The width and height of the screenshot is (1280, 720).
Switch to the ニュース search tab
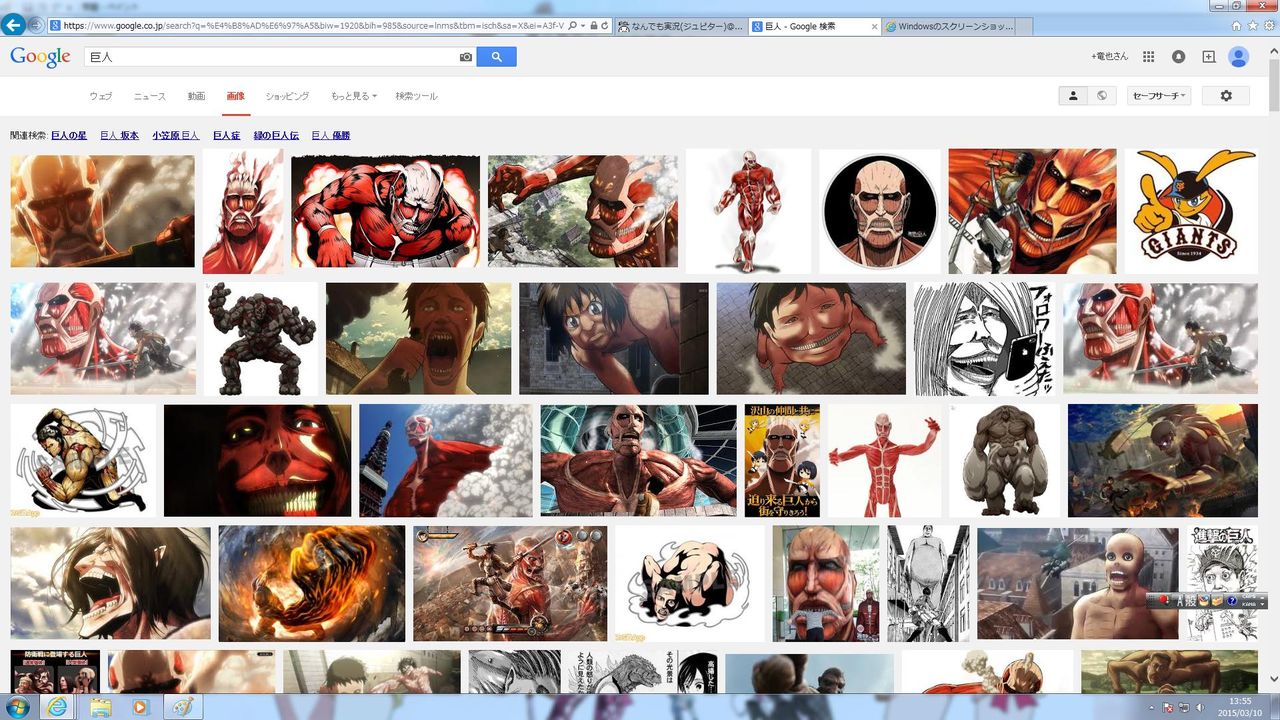(150, 96)
